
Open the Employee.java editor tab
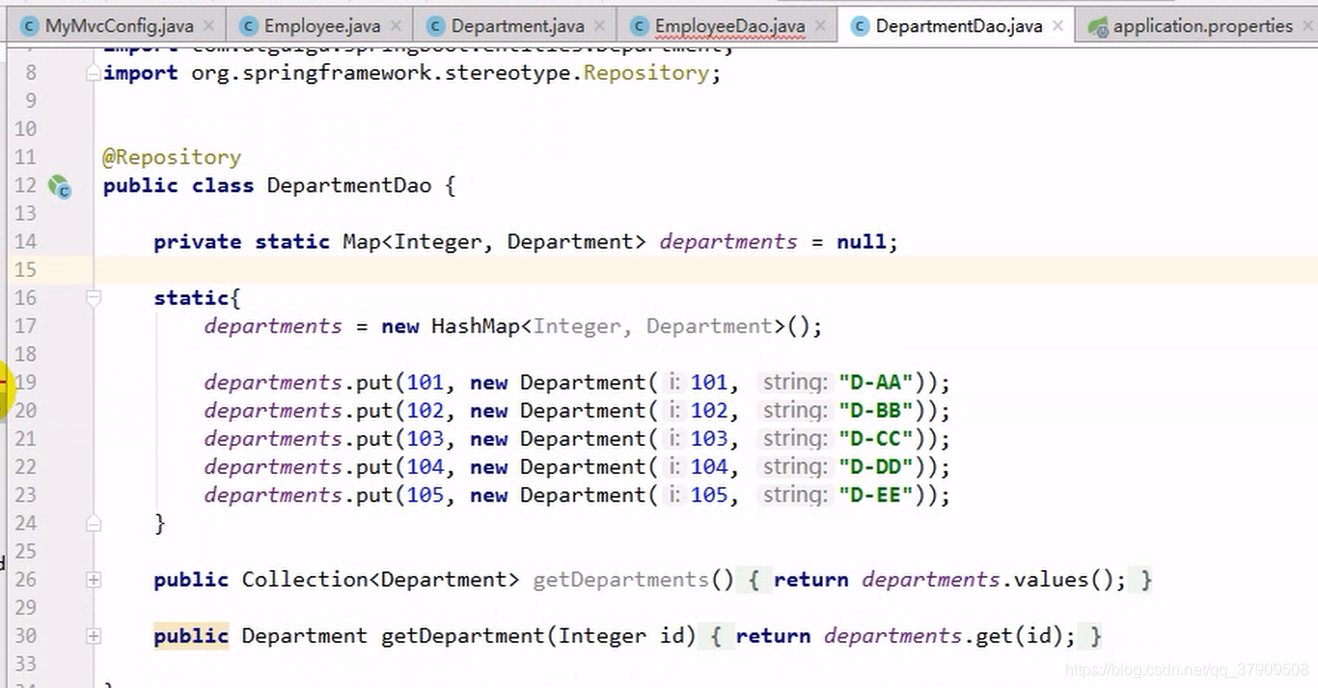(320, 25)
